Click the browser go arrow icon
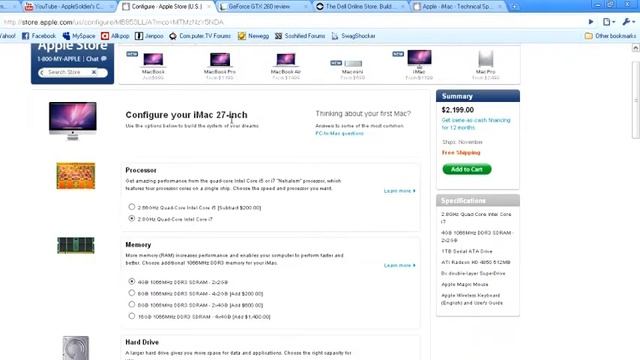This screenshot has height=360, width=640. (x=591, y=22)
